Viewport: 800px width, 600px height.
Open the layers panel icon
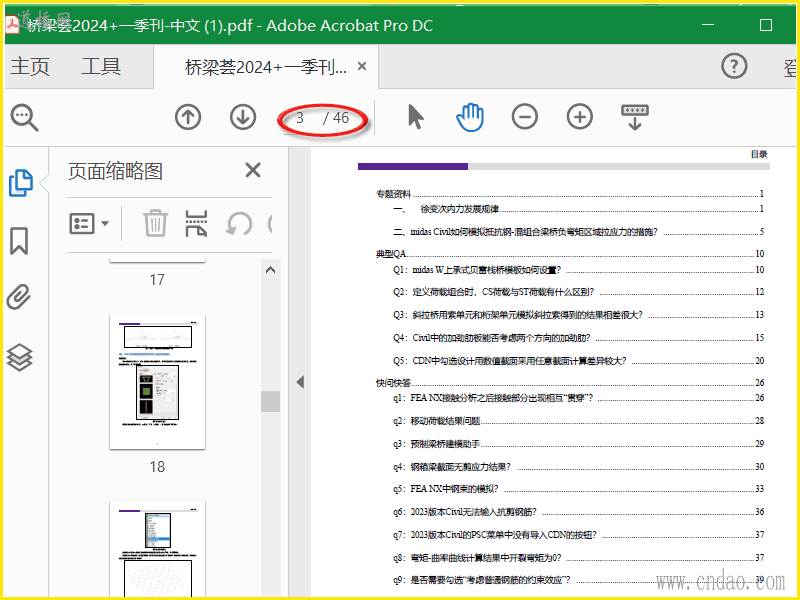19,357
